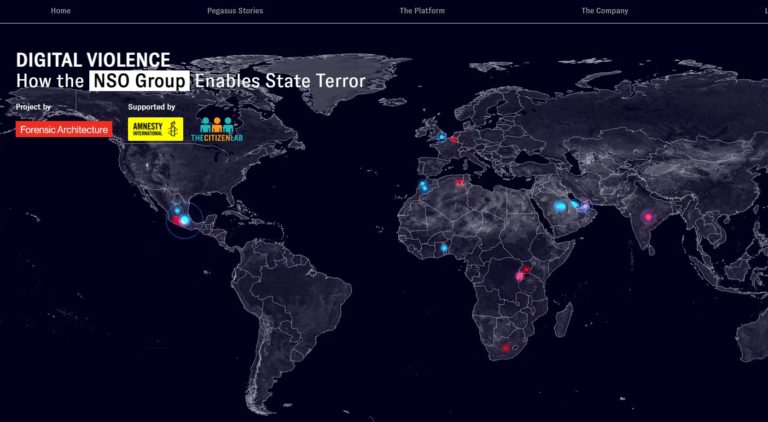Go to The Platform page
This screenshot has height=422, width=768.
pyautogui.click(x=422, y=11)
